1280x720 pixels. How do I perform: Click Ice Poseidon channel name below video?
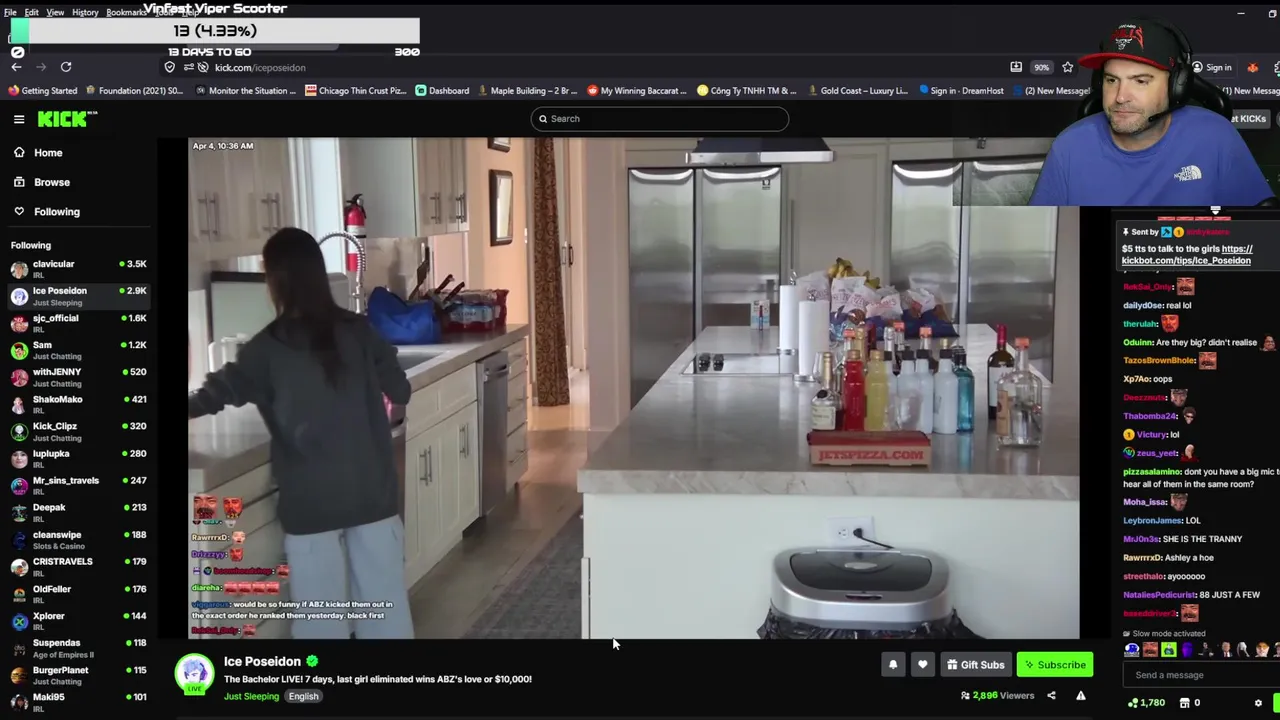click(x=262, y=662)
